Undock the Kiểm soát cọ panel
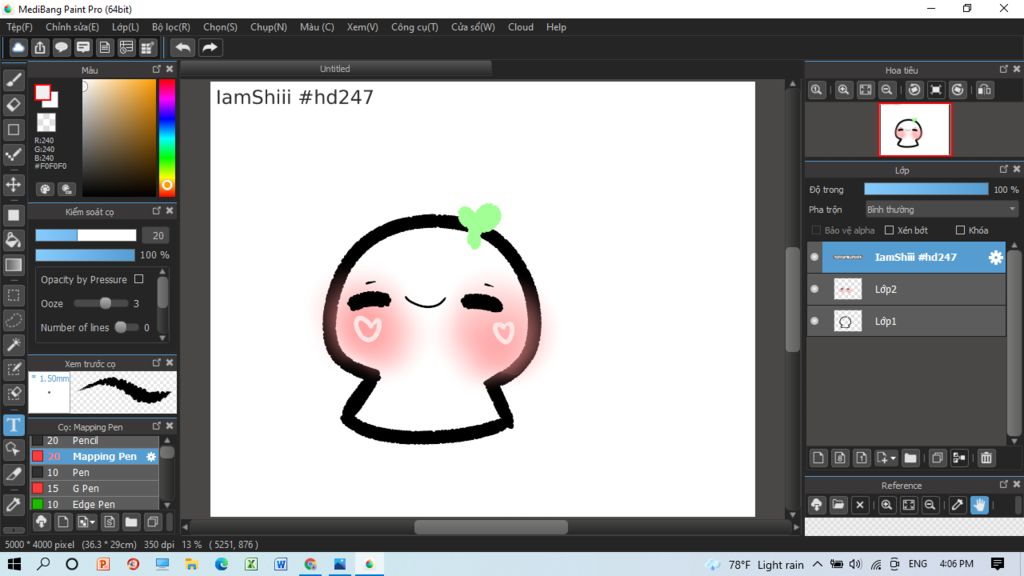 tap(156, 210)
